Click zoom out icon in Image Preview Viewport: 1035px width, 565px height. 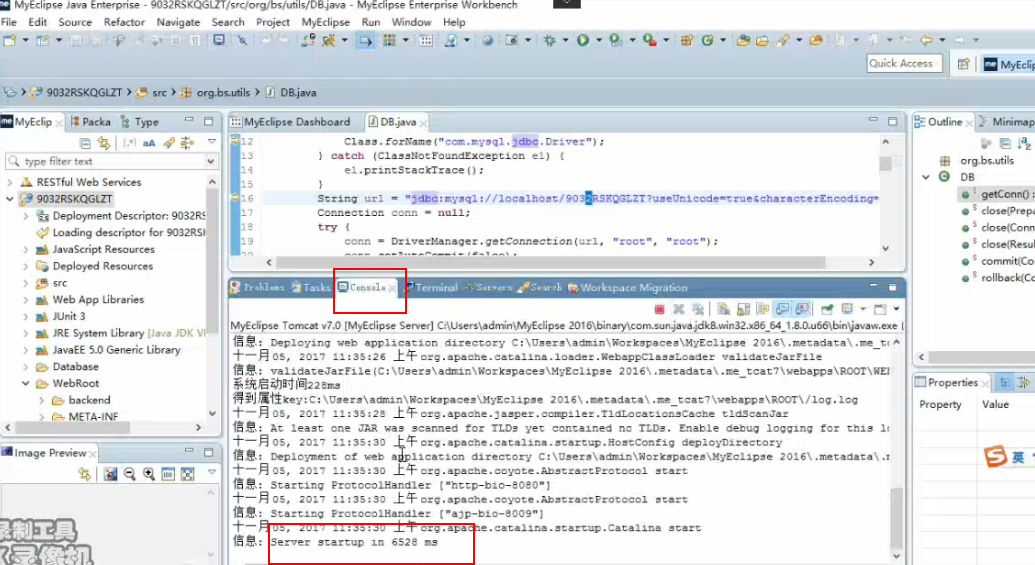pos(129,474)
